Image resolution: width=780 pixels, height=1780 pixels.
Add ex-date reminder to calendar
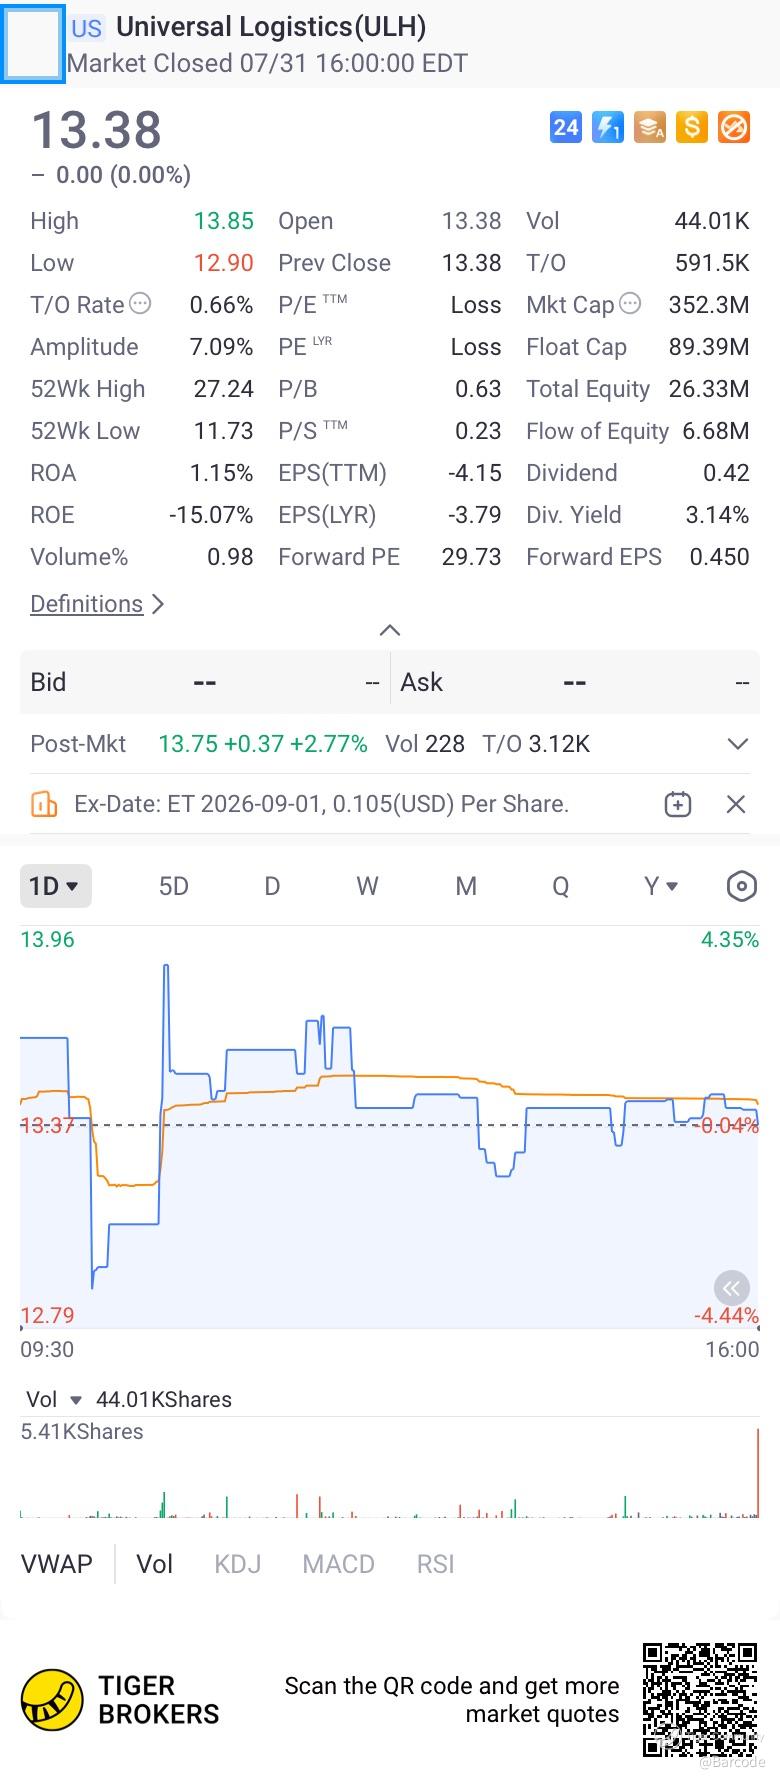pyautogui.click(x=678, y=804)
